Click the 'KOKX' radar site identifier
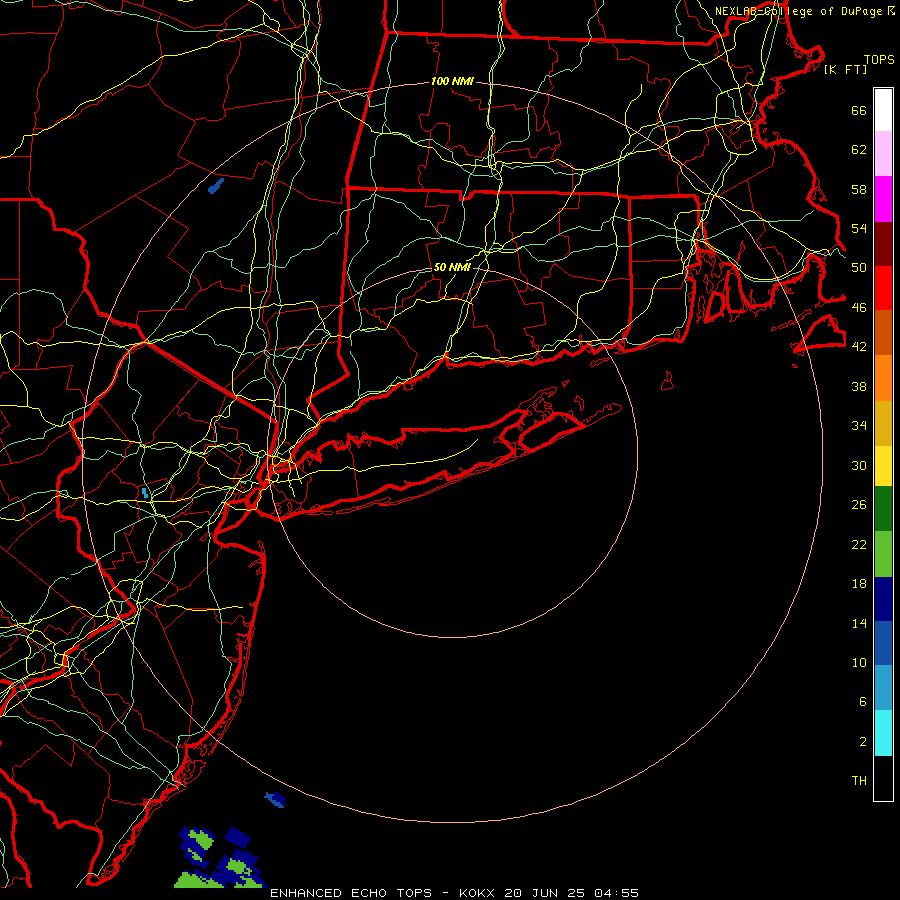 [x=478, y=893]
